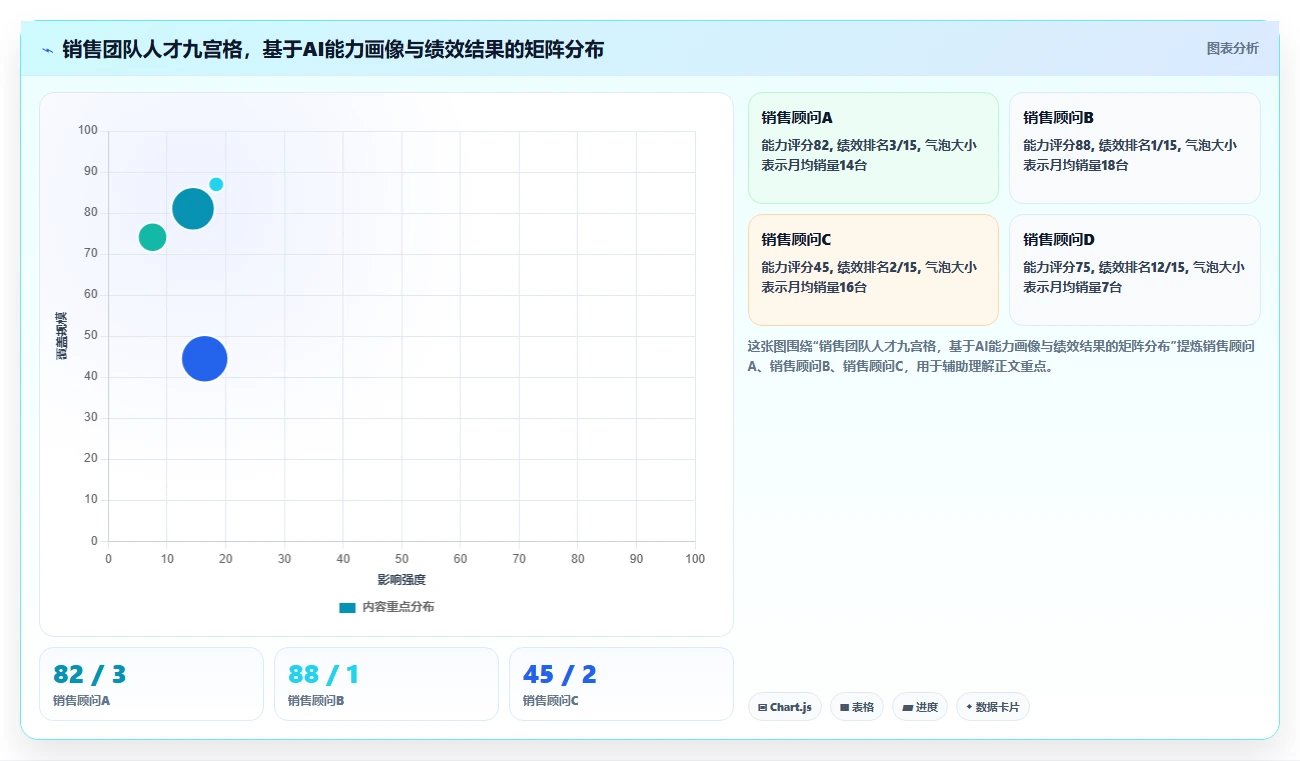This screenshot has width=1300, height=761.
Task: Click the icon in the 进度 chip
Action: (x=907, y=707)
